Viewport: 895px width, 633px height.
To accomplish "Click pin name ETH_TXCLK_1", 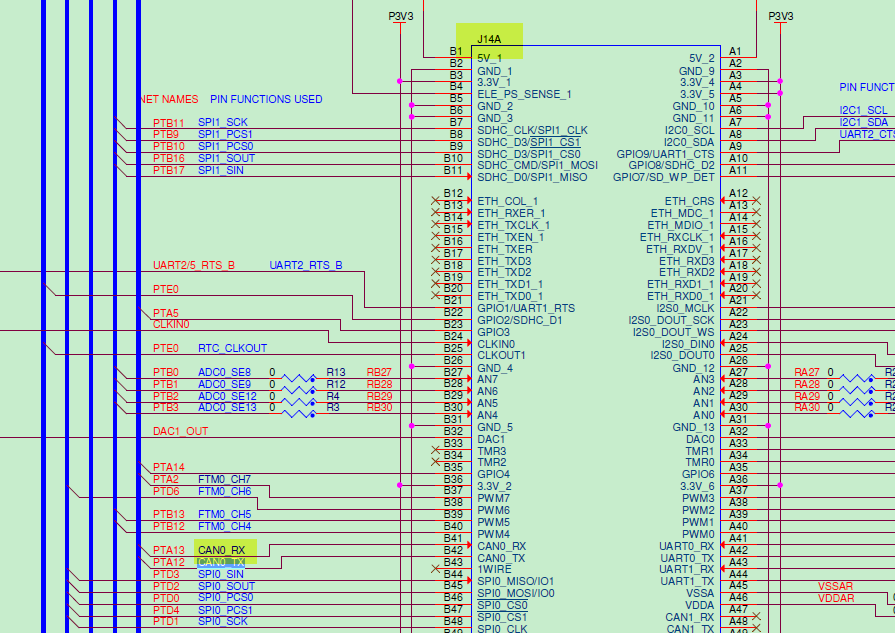I will click(513, 225).
